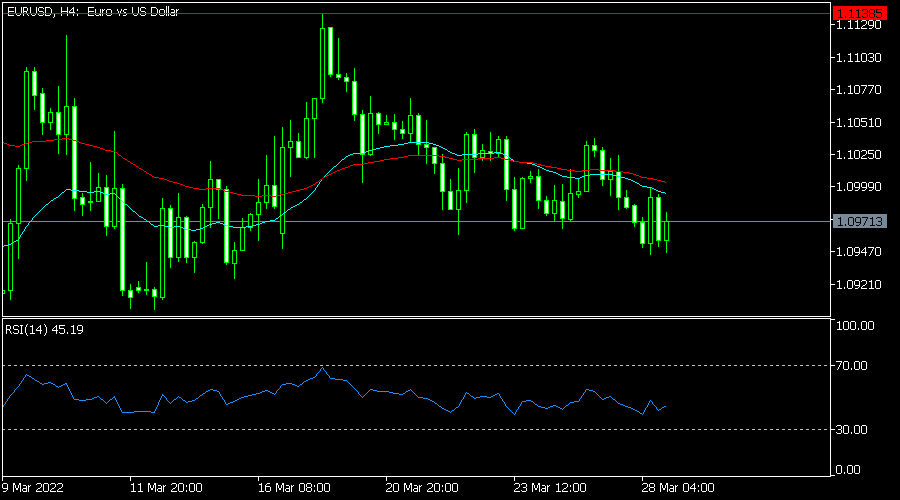
Task: Click the 11 Mar 20:00 time label
Action: click(166, 488)
